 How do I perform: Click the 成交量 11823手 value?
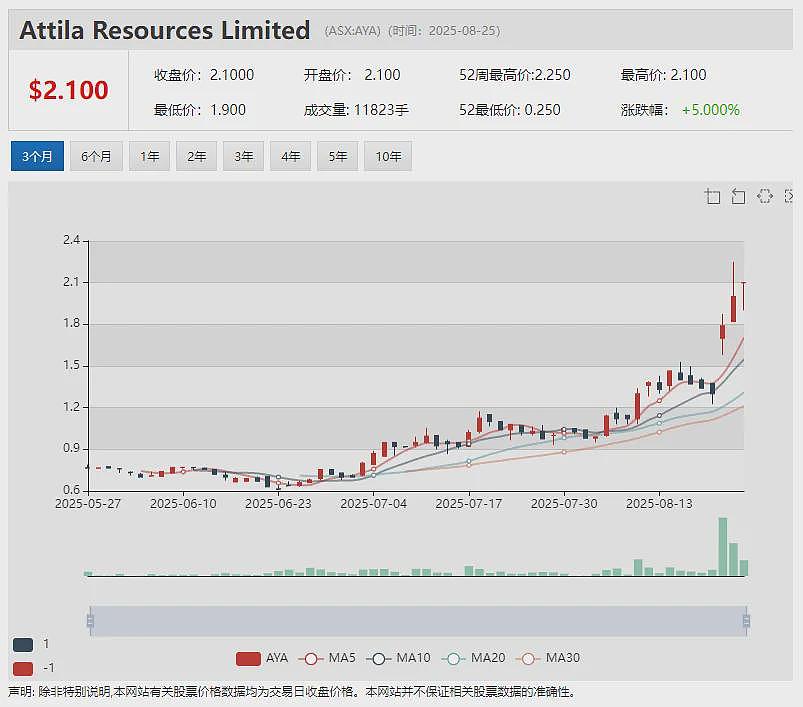tap(356, 110)
